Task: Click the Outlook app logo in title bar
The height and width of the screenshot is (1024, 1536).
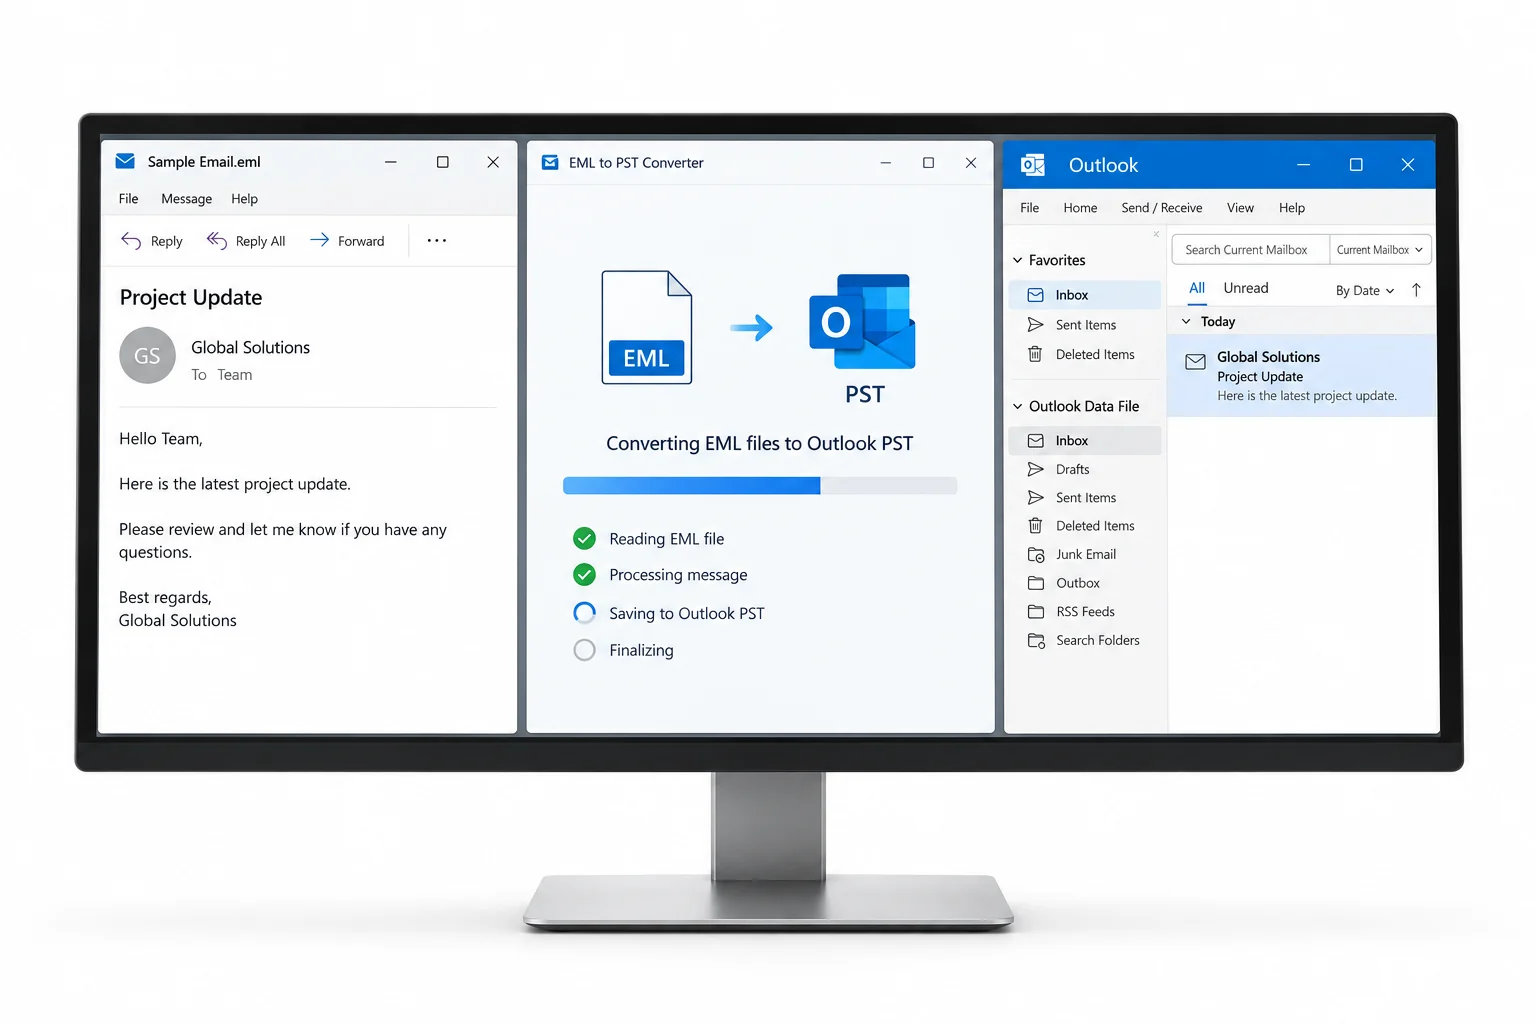Action: [x=1032, y=165]
